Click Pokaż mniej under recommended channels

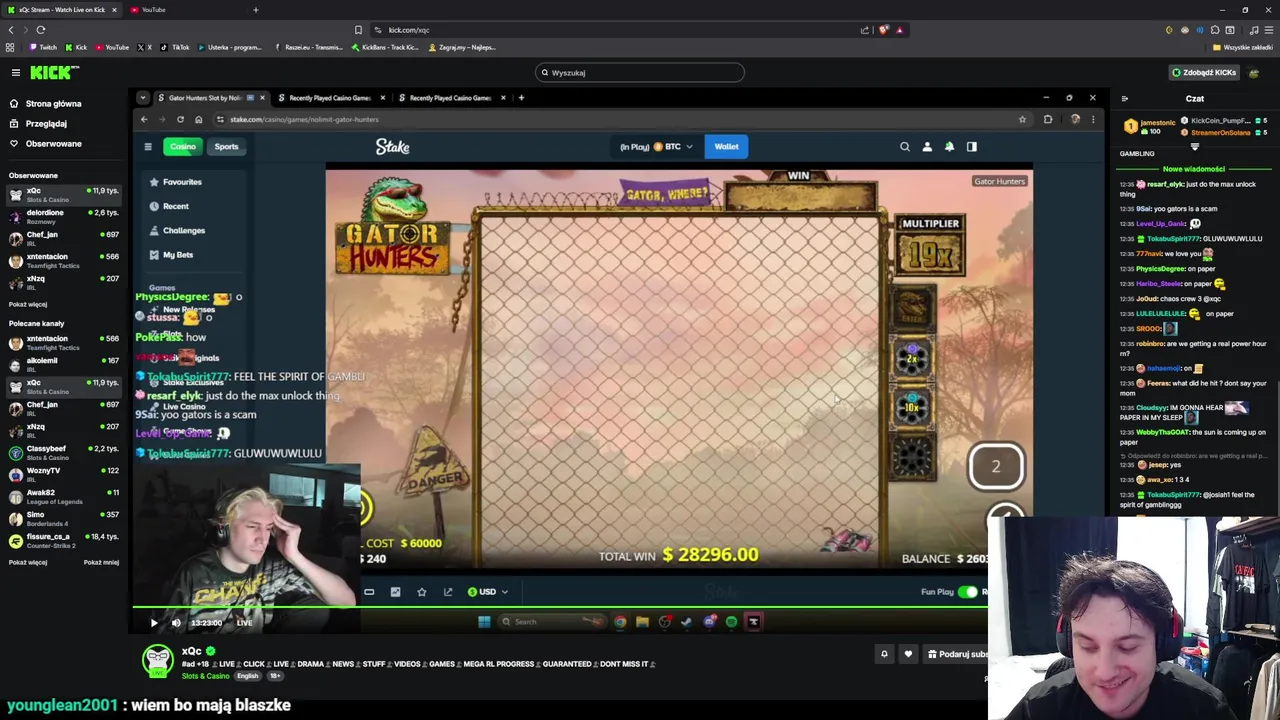tap(101, 562)
